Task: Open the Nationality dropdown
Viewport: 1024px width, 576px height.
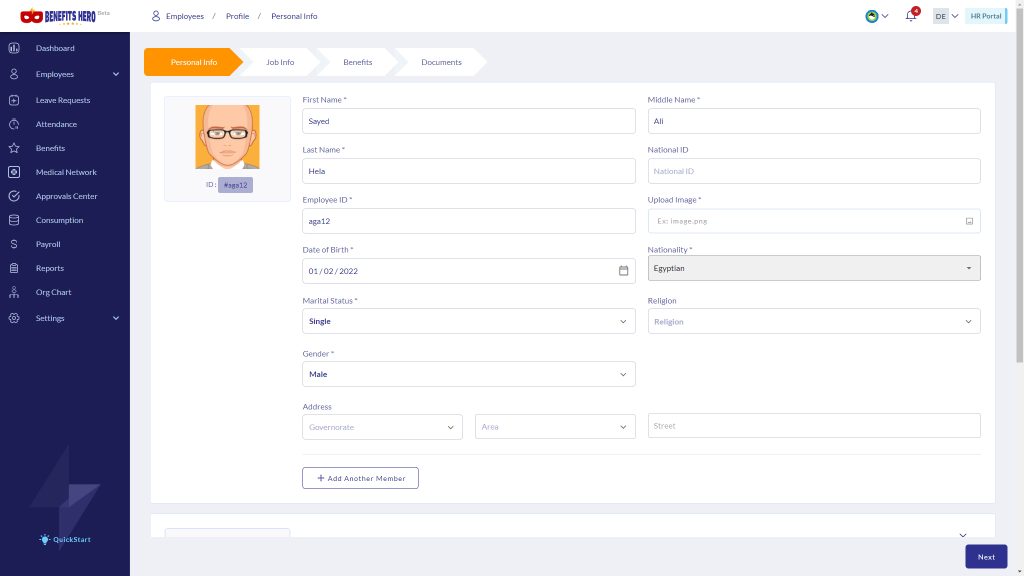Action: click(814, 268)
